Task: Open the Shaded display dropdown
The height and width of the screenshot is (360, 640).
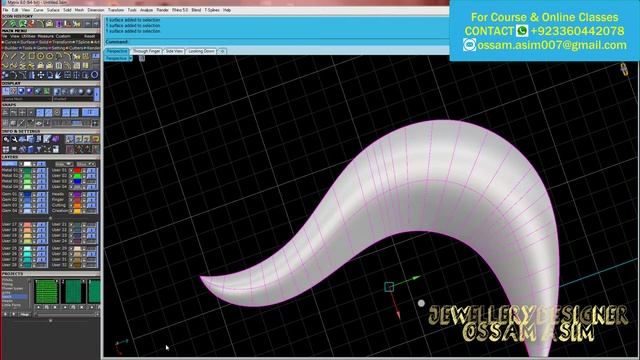Action: click(73, 99)
